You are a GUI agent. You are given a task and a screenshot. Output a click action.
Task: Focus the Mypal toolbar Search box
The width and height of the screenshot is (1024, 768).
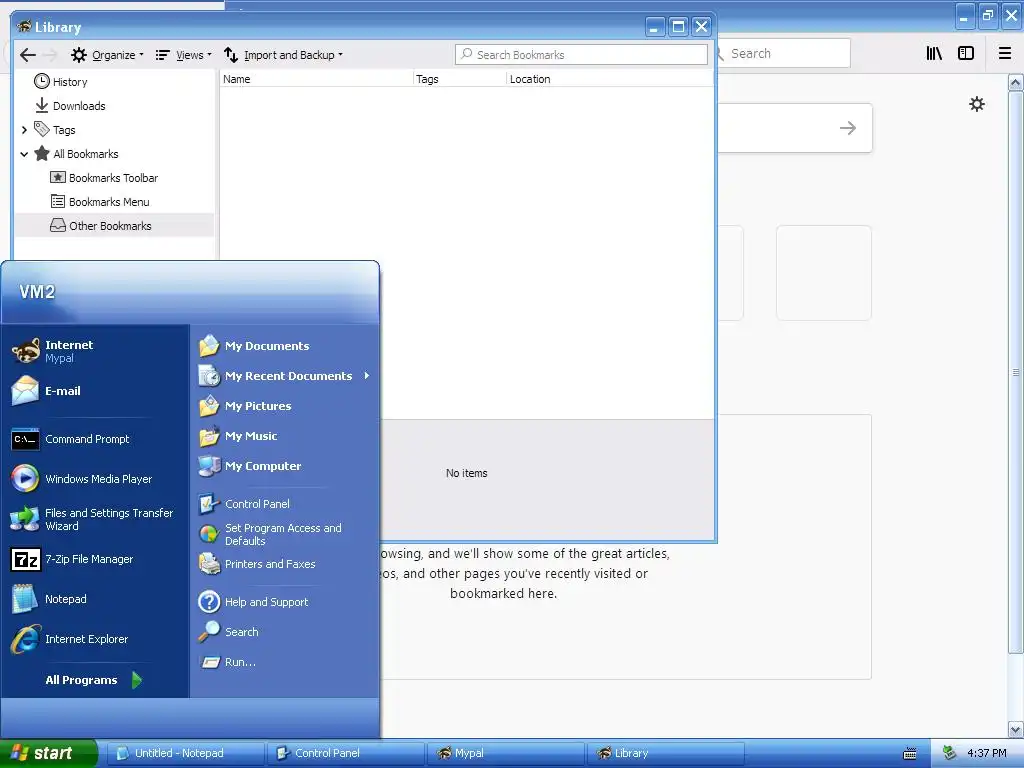784,54
